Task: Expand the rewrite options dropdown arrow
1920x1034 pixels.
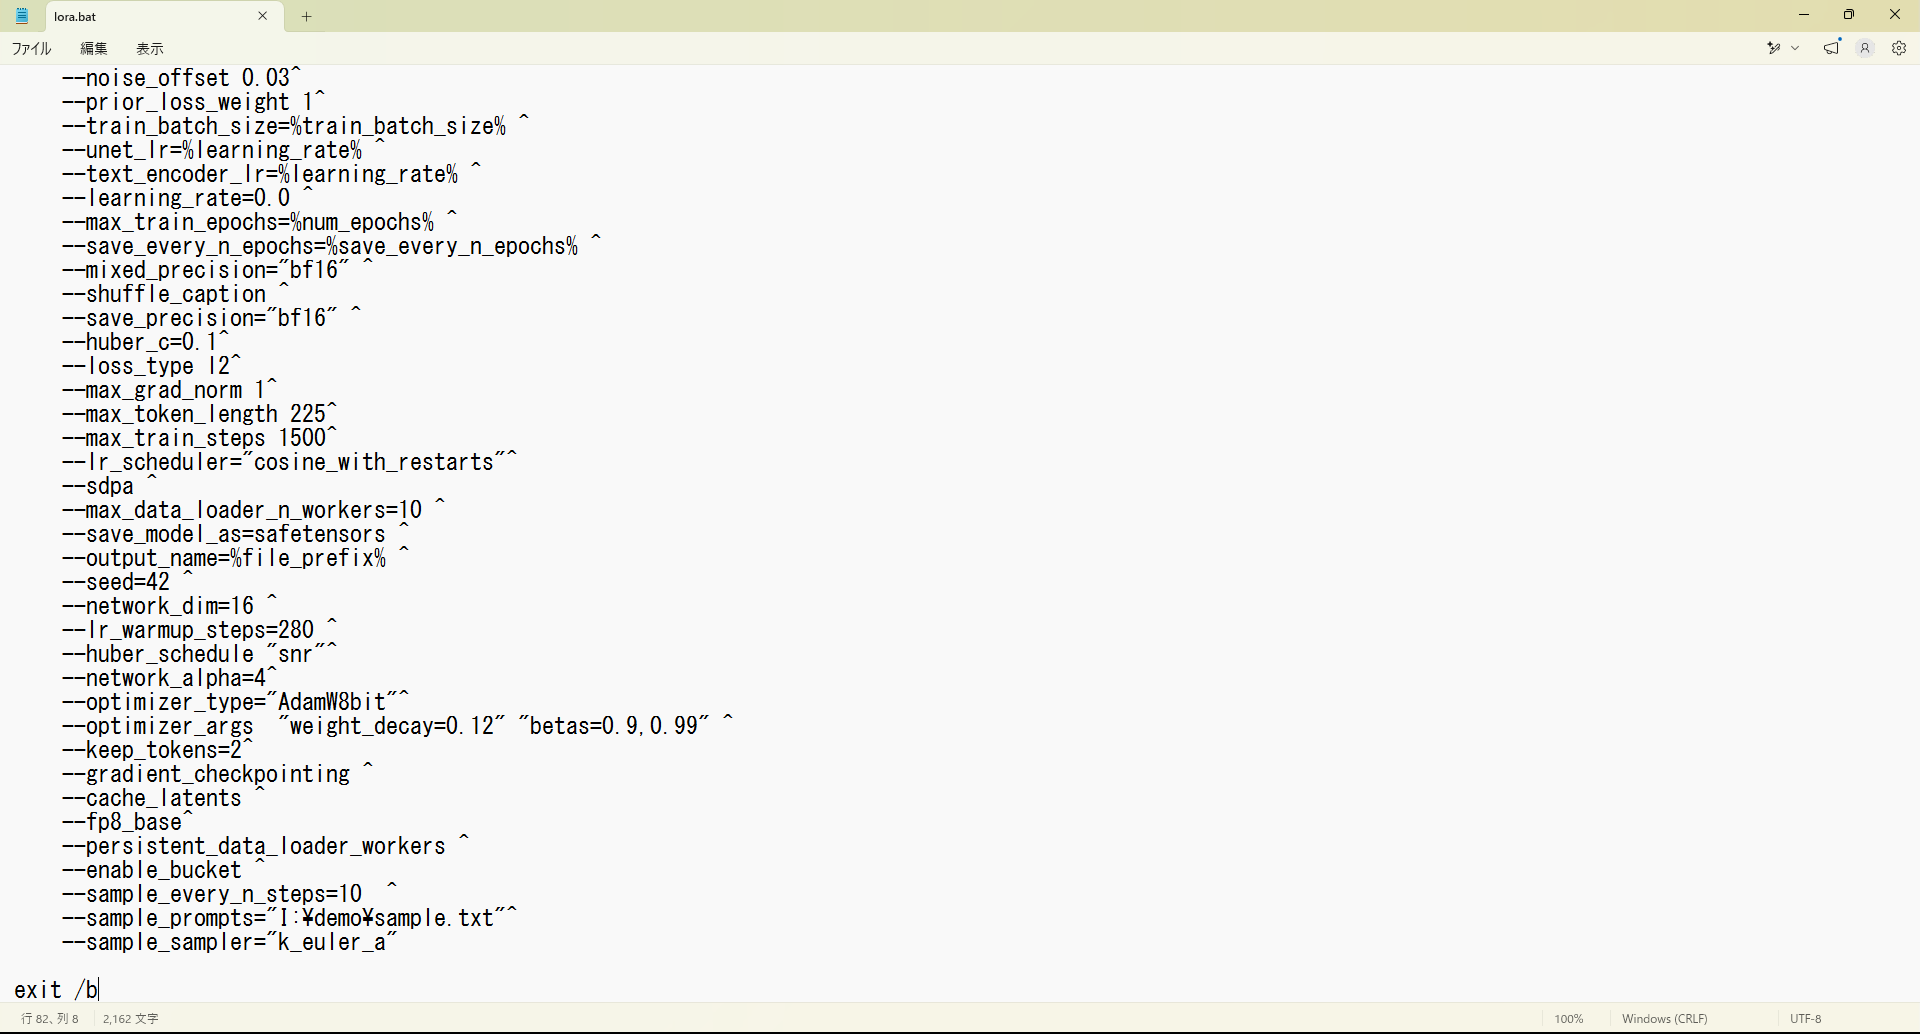Action: point(1796,48)
